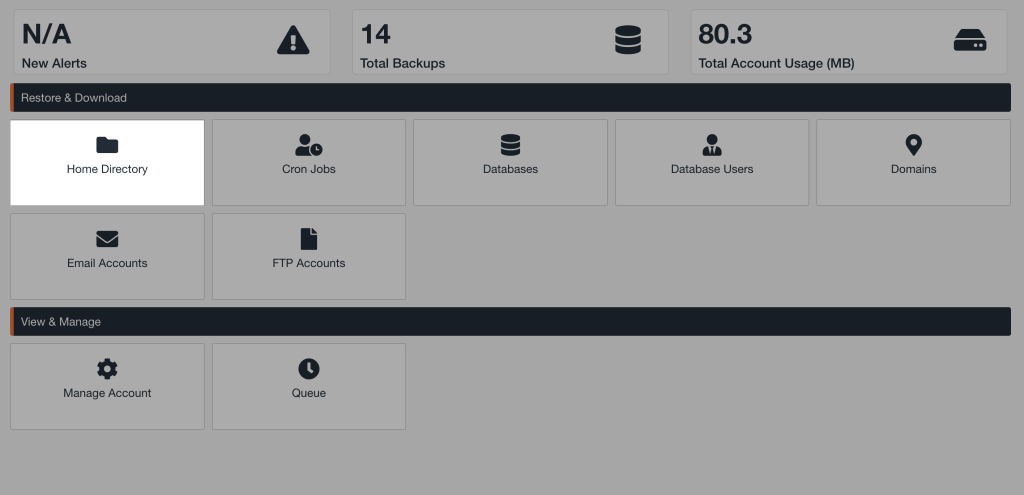Viewport: 1024px width, 495px height.
Task: Select the Domains map pin icon
Action: tap(913, 146)
